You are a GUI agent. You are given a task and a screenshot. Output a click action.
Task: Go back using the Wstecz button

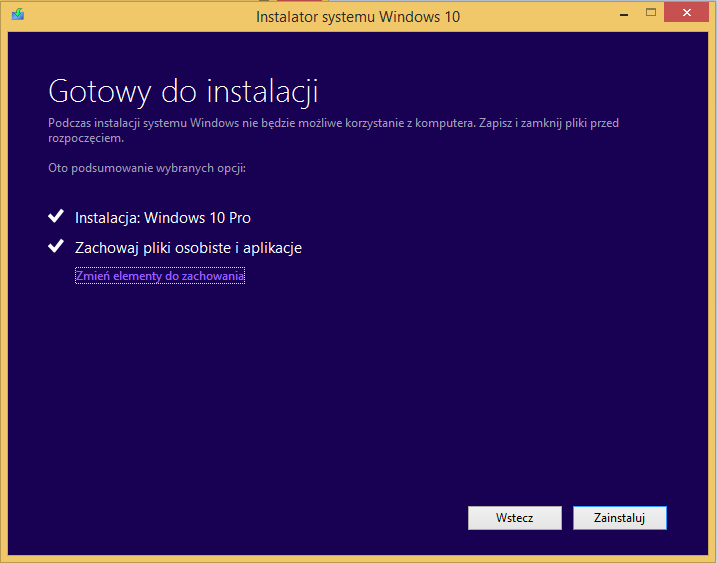[x=514, y=518]
